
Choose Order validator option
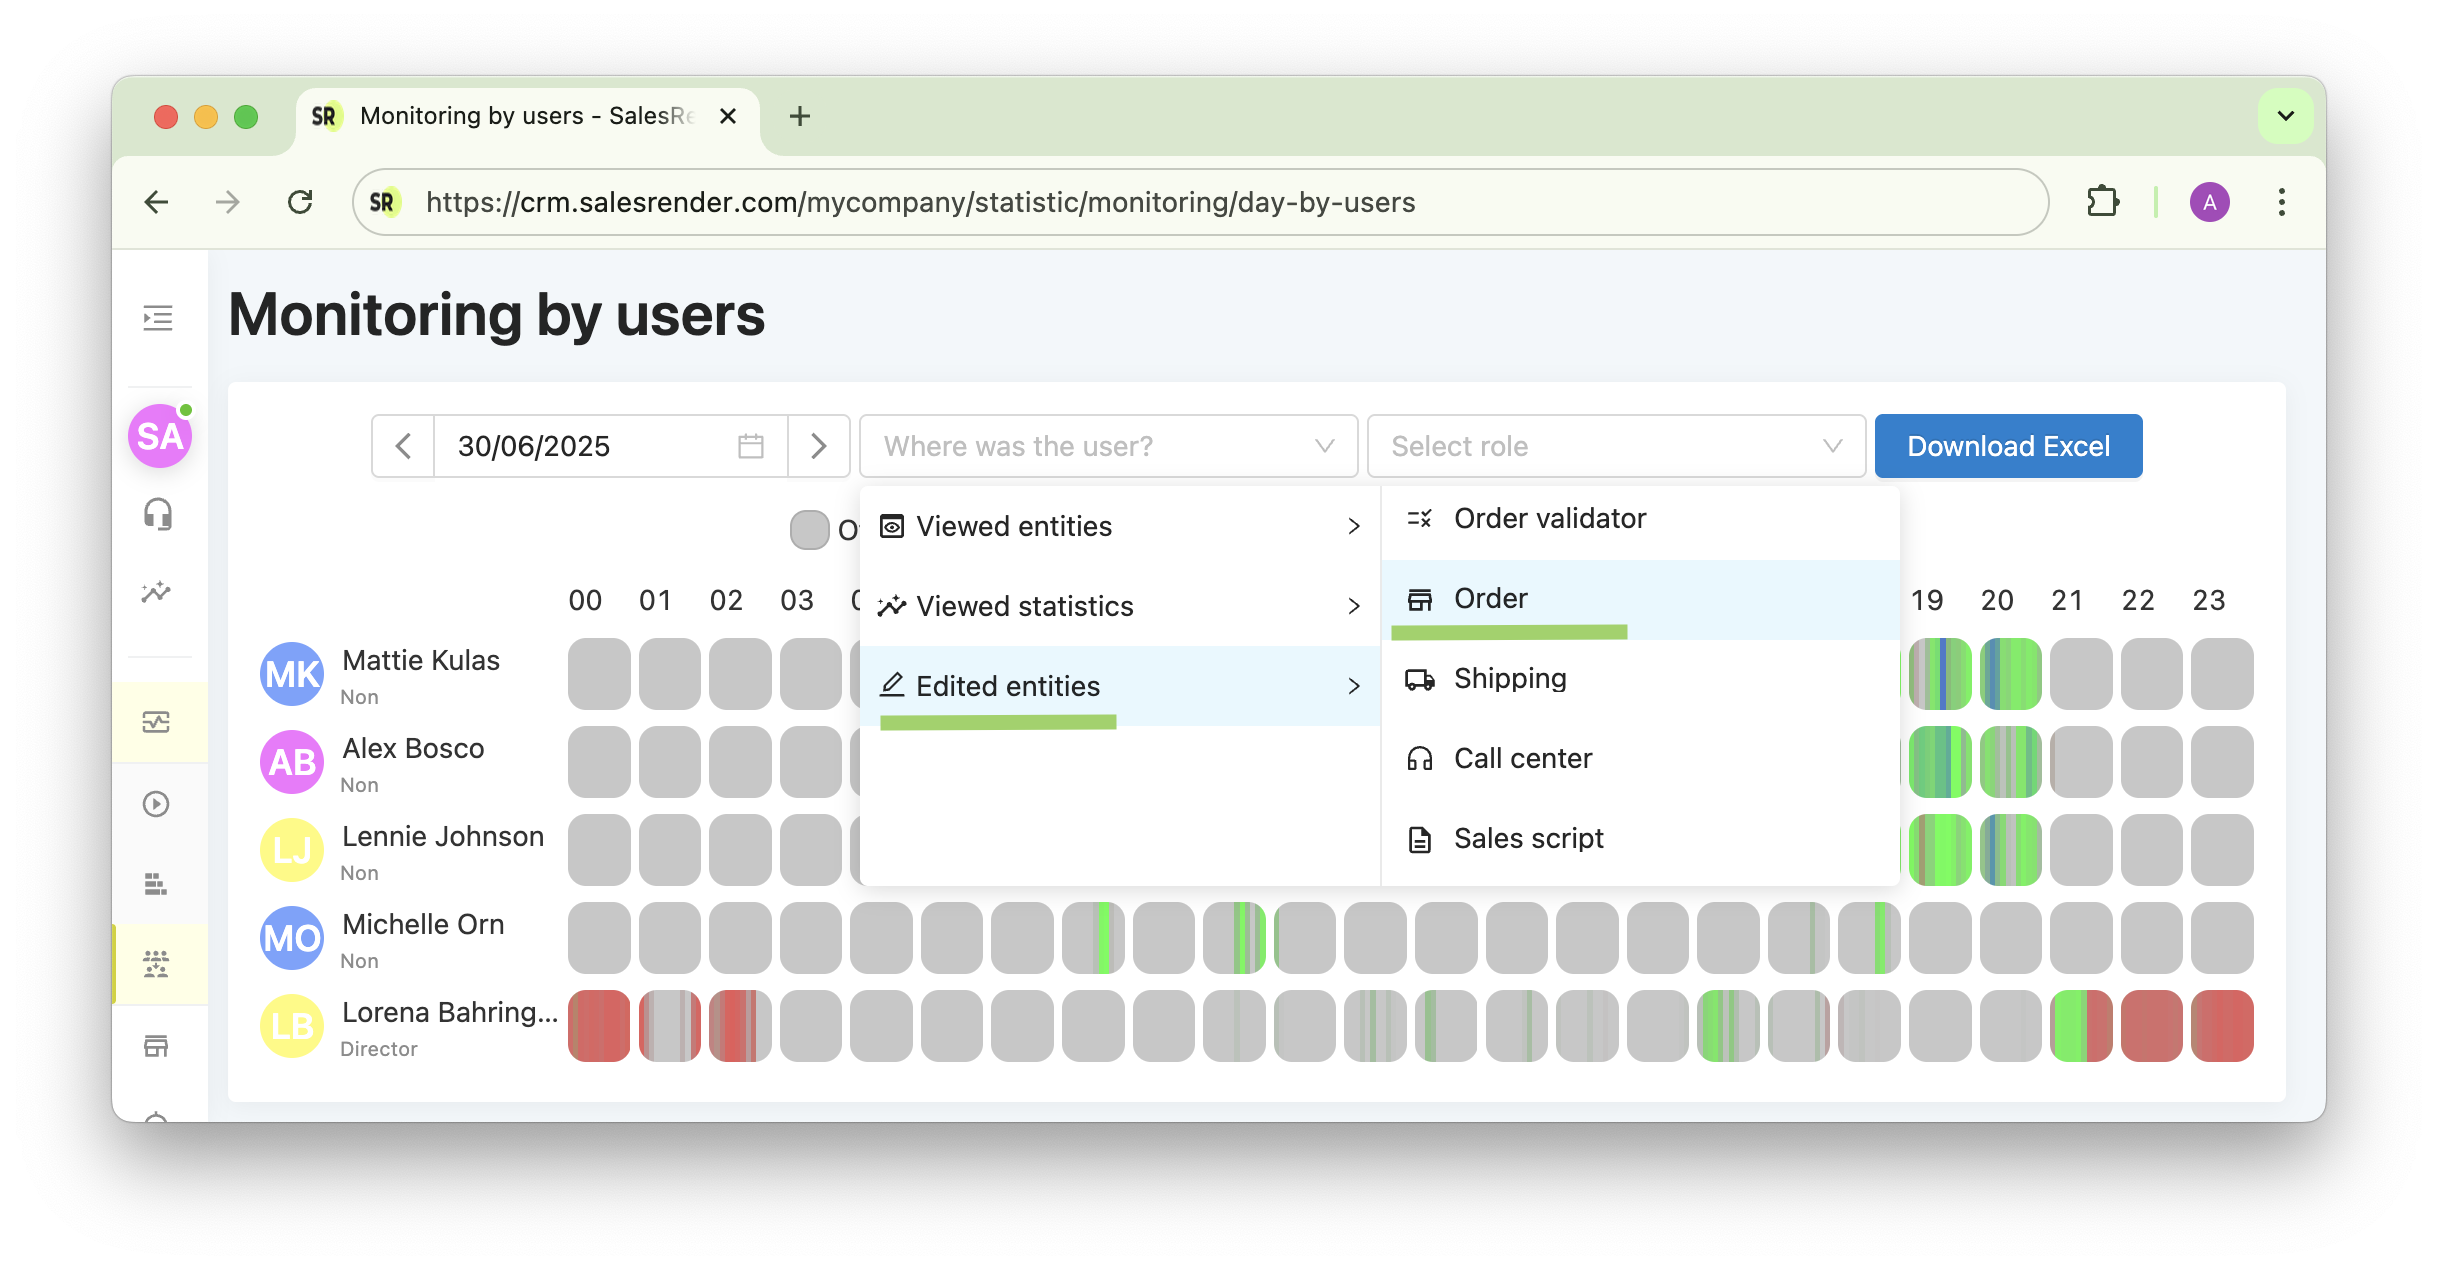[1640, 518]
